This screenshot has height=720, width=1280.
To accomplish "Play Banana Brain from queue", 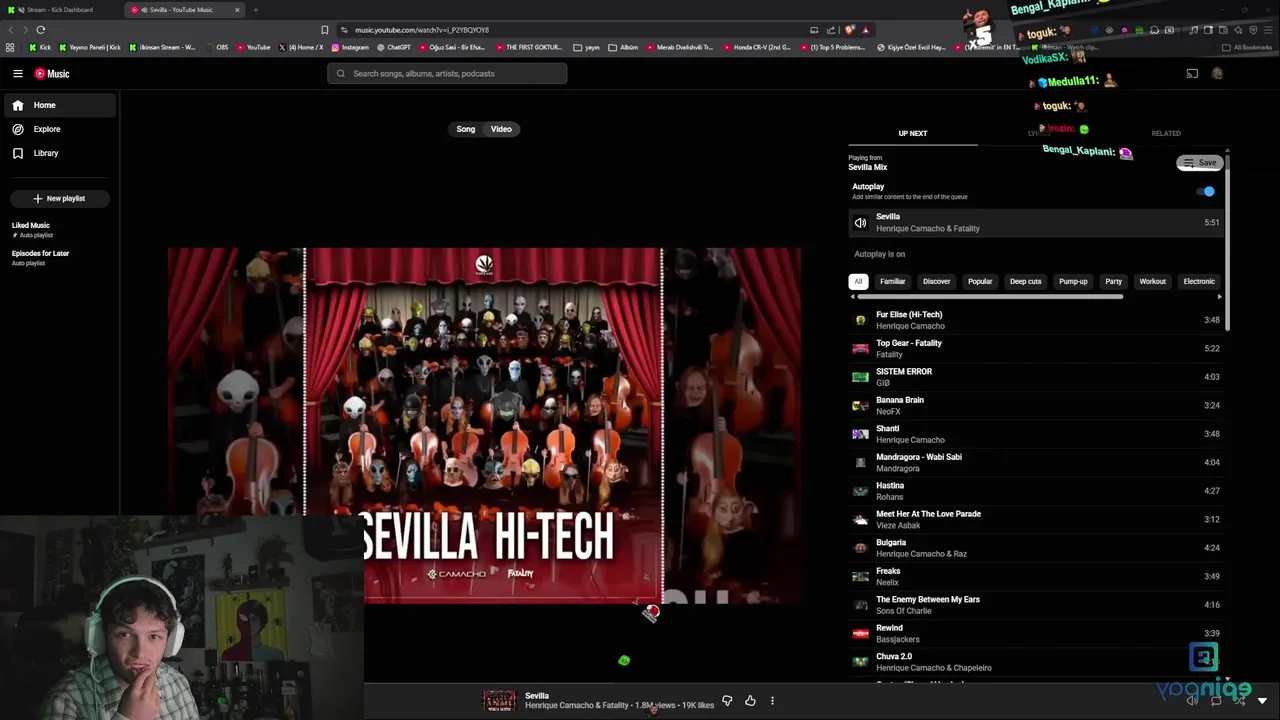I will [1036, 405].
